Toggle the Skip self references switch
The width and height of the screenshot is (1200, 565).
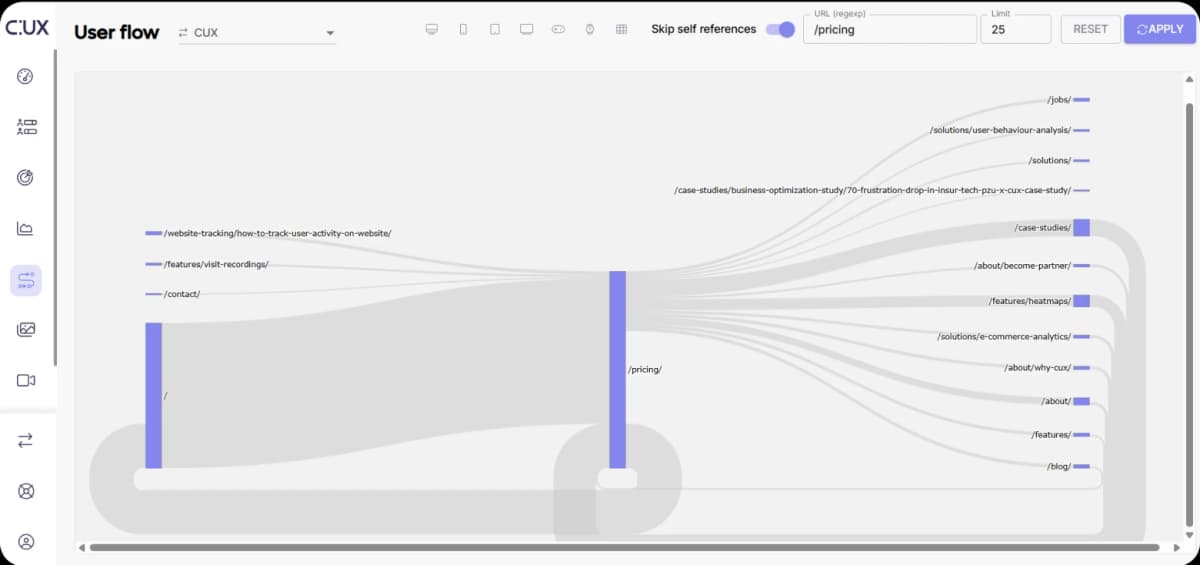click(x=779, y=29)
